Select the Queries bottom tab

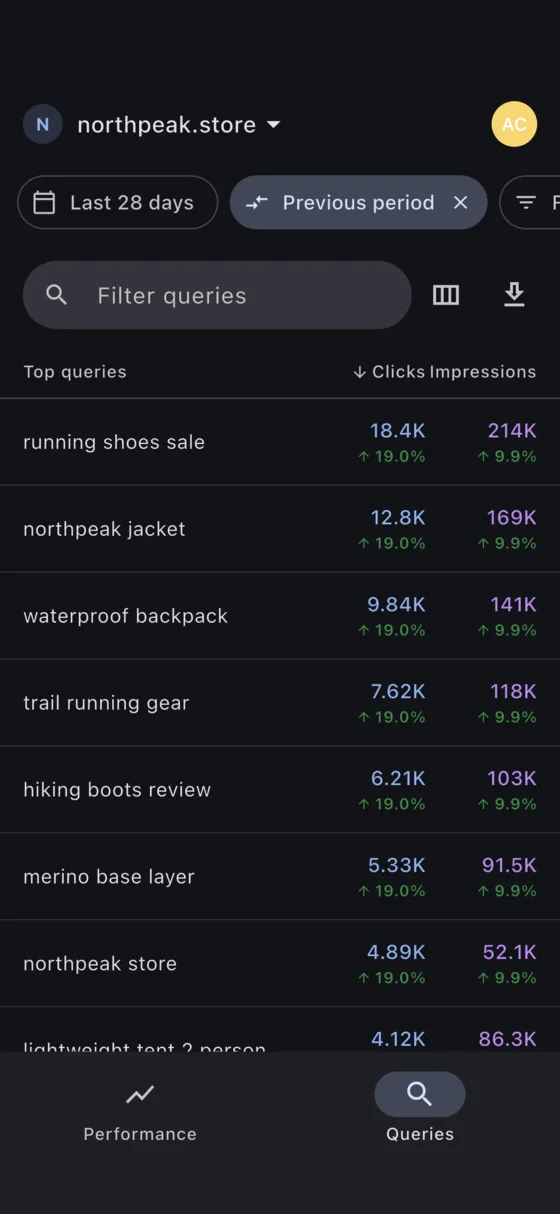click(420, 1110)
